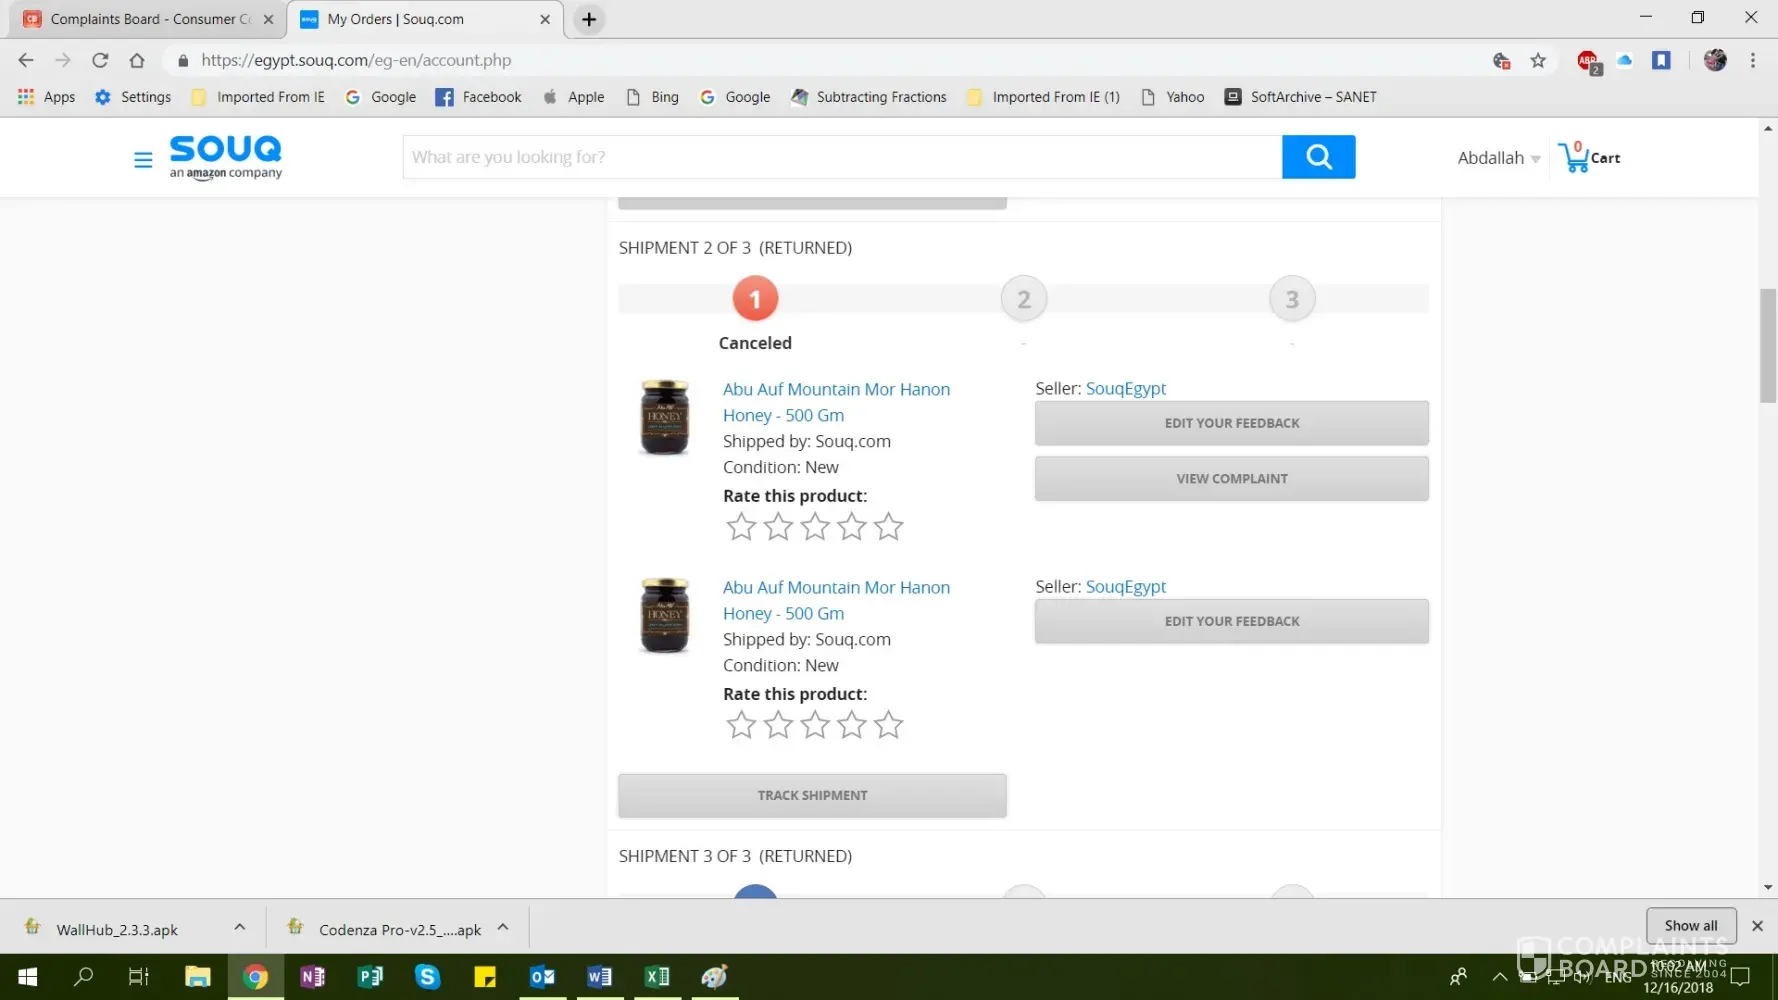Open Skype from the taskbar

427,976
